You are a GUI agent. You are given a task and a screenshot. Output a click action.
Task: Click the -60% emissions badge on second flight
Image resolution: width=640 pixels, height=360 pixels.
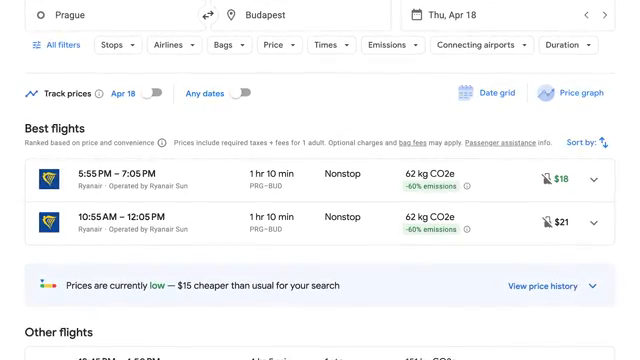click(x=431, y=229)
